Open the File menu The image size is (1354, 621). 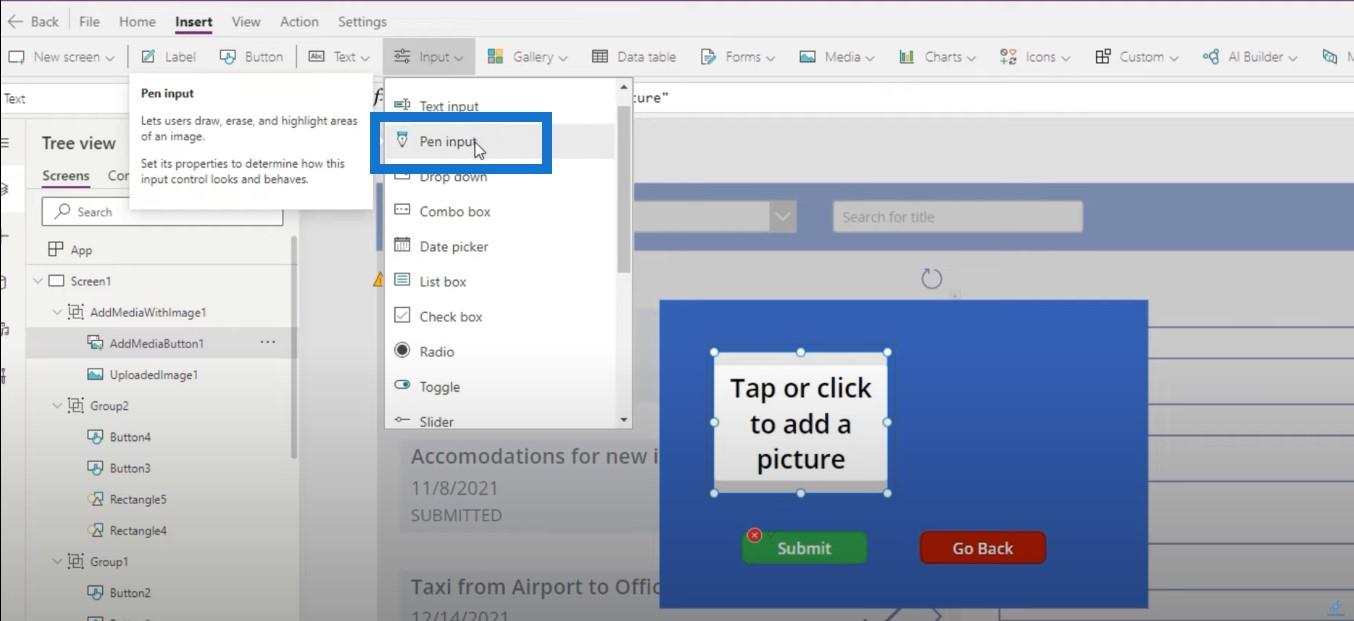[x=89, y=21]
